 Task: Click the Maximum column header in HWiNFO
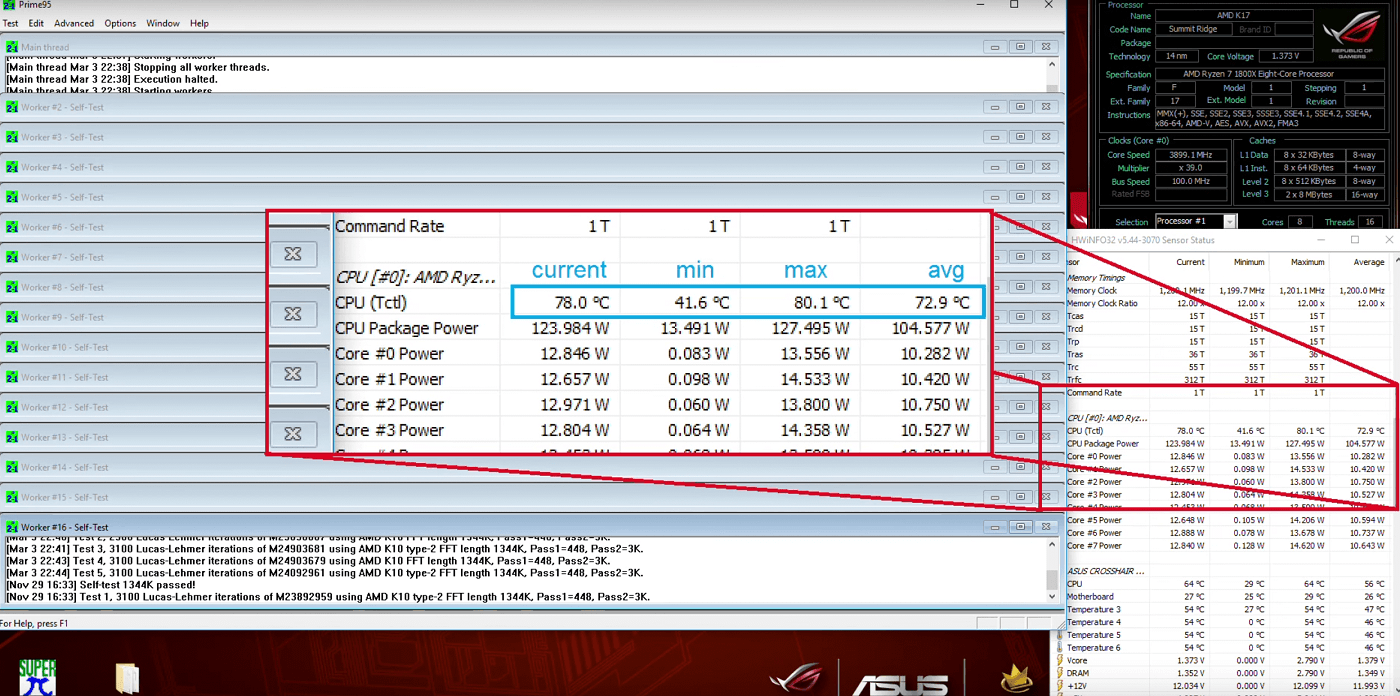[1308, 262]
